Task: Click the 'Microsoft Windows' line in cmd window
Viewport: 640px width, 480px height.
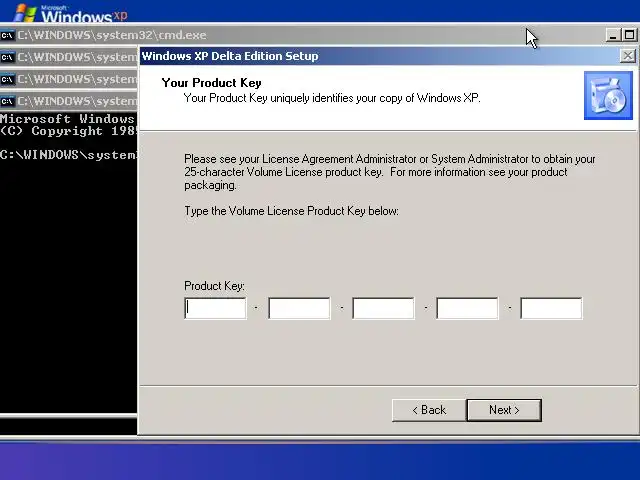Action: tap(67, 119)
